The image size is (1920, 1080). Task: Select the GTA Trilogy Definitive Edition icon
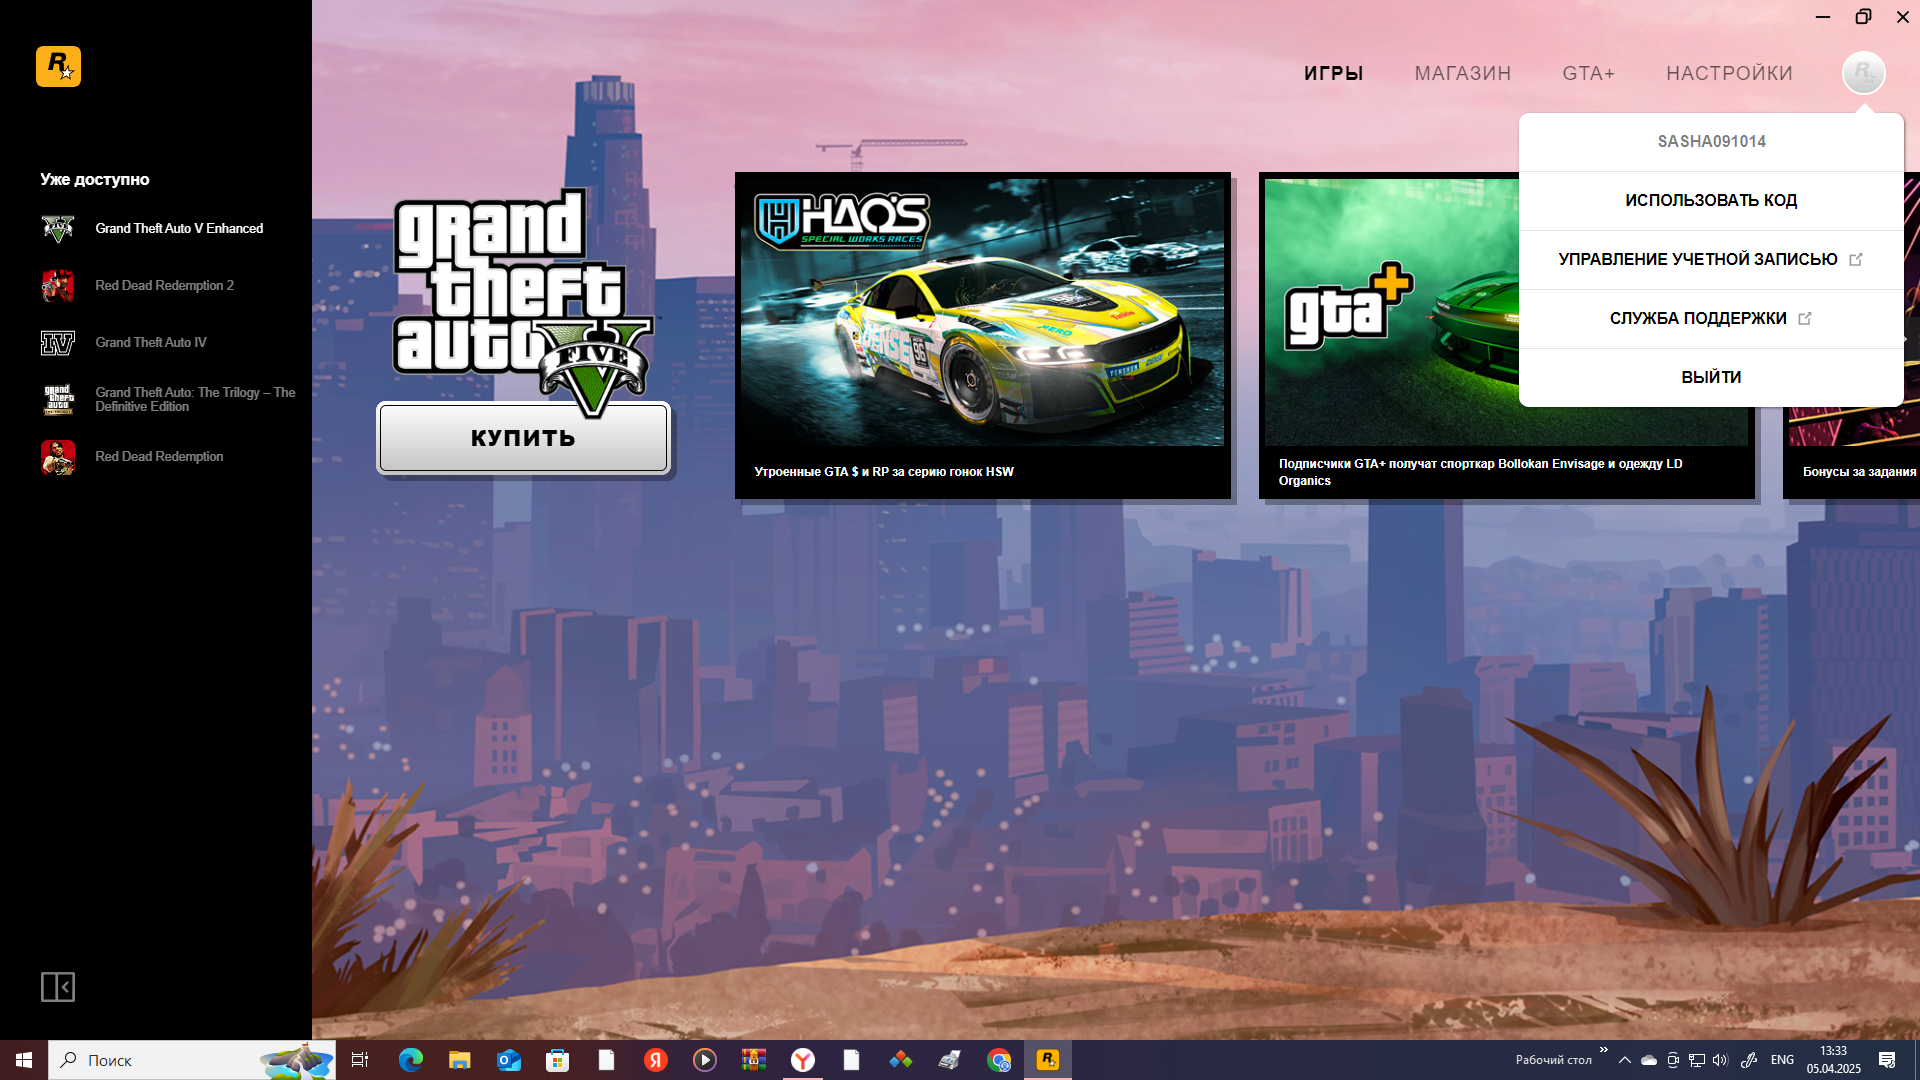[58, 400]
